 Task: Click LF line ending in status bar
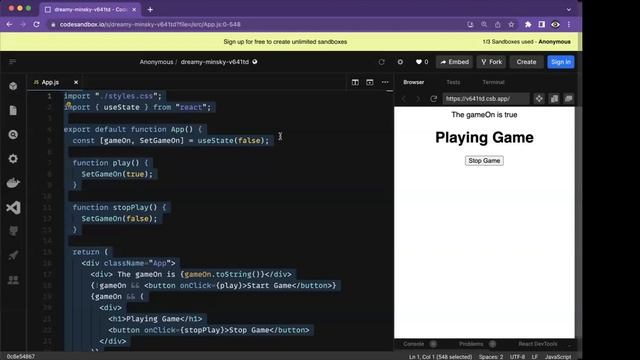pos(535,357)
